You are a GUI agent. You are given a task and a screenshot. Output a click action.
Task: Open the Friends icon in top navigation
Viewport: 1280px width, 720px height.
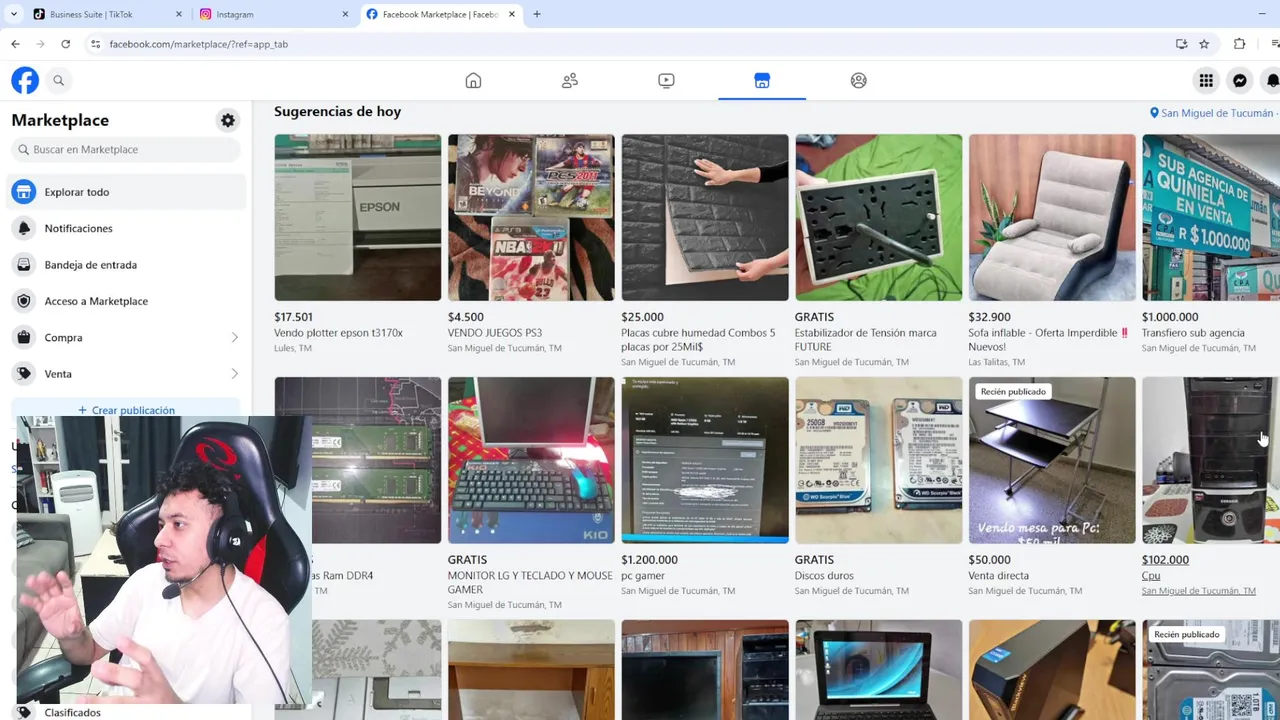570,81
